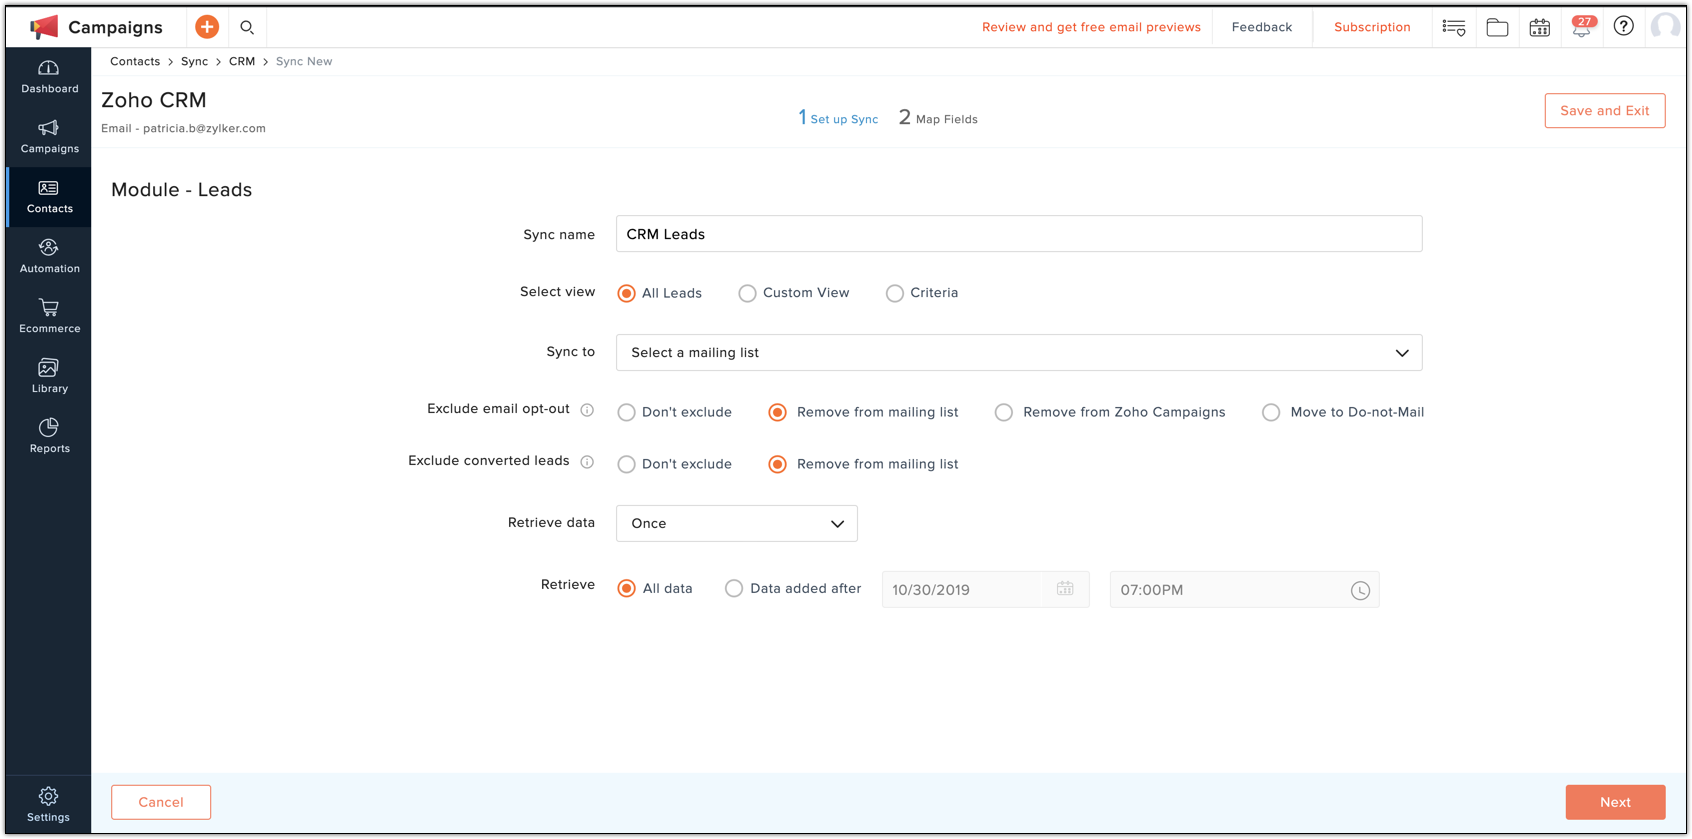The image size is (1692, 839).
Task: Open the calendar icon in top bar
Action: [x=1540, y=27]
